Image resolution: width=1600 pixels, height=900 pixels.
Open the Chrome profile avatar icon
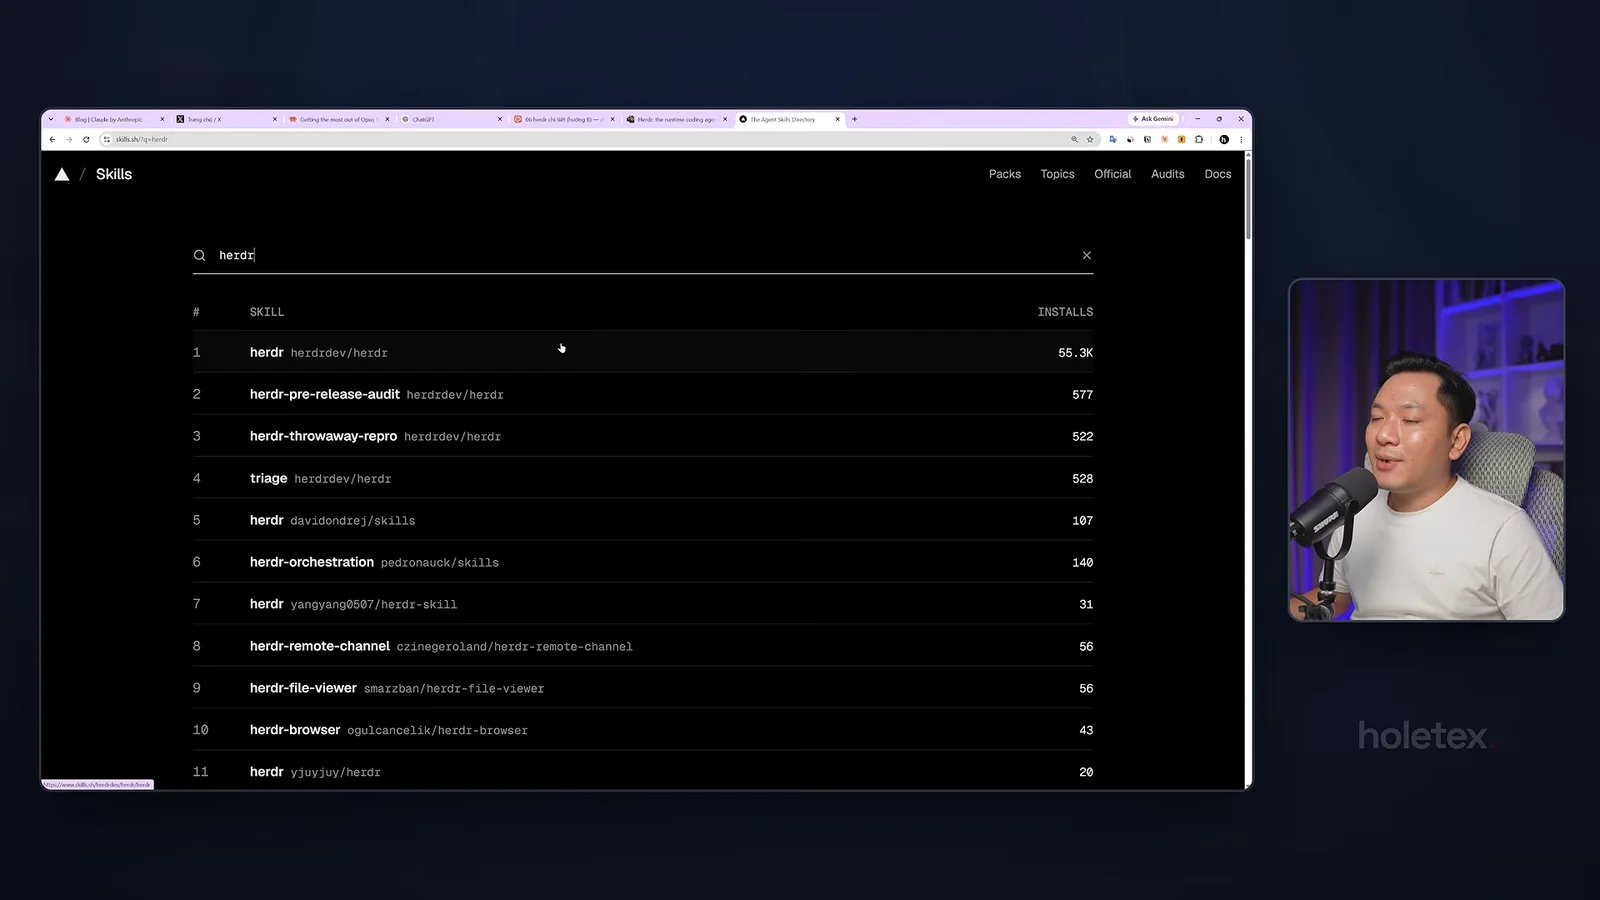1224,139
